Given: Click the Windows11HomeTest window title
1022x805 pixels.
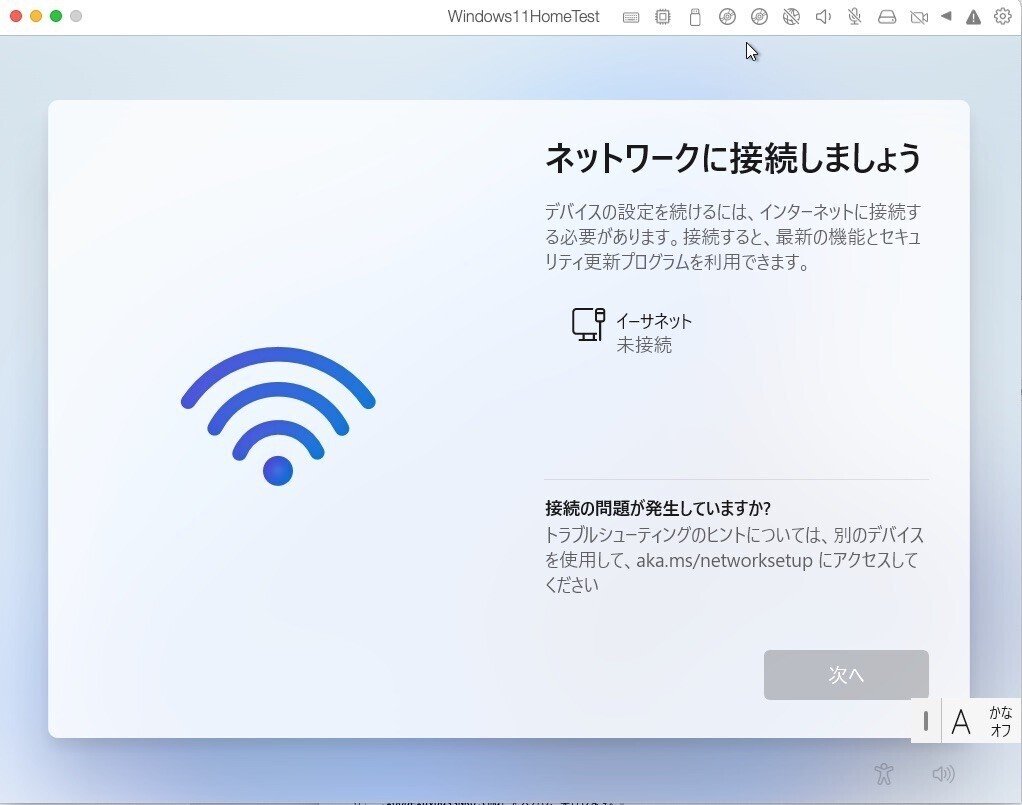Looking at the screenshot, I should pos(523,17).
